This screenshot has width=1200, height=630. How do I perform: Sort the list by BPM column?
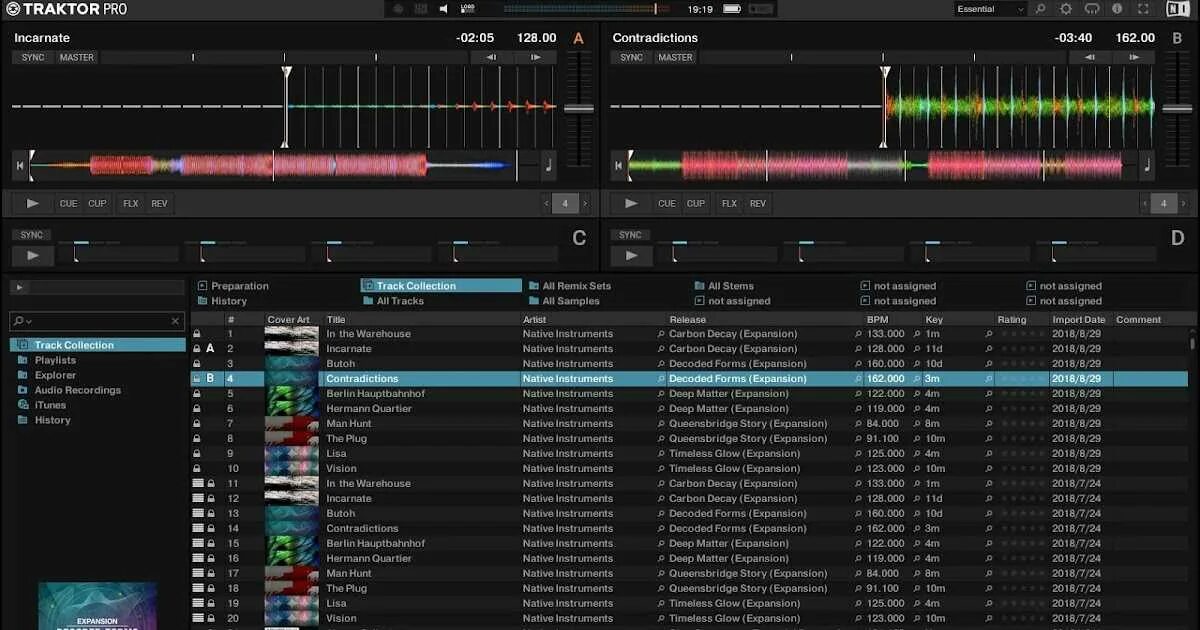(877, 320)
